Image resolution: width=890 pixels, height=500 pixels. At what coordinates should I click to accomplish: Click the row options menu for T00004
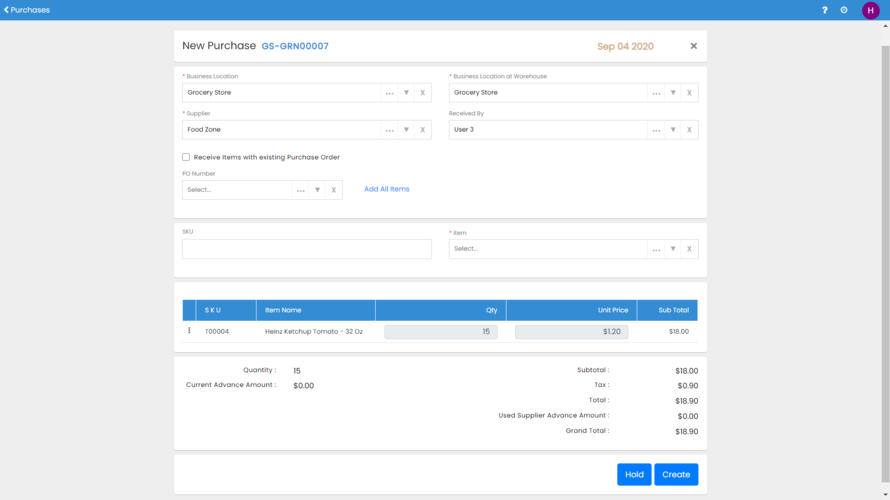pyautogui.click(x=189, y=331)
